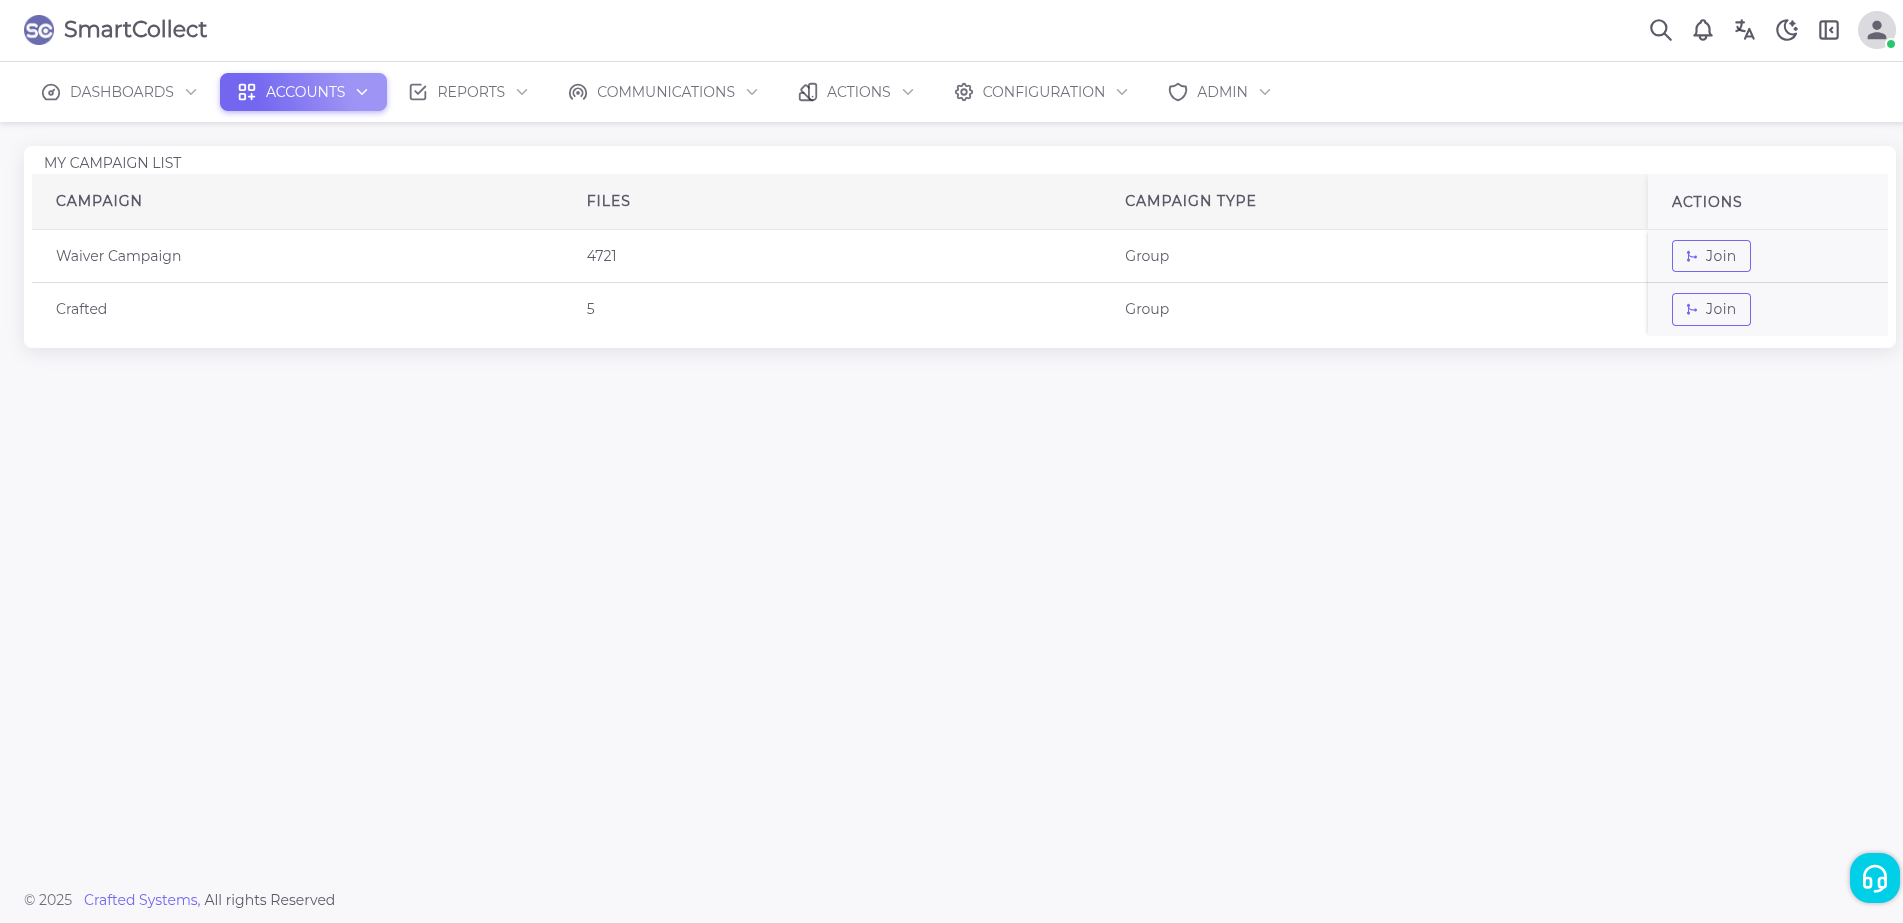Follow the Crafted Systems footer link
1903x923 pixels.
click(141, 900)
